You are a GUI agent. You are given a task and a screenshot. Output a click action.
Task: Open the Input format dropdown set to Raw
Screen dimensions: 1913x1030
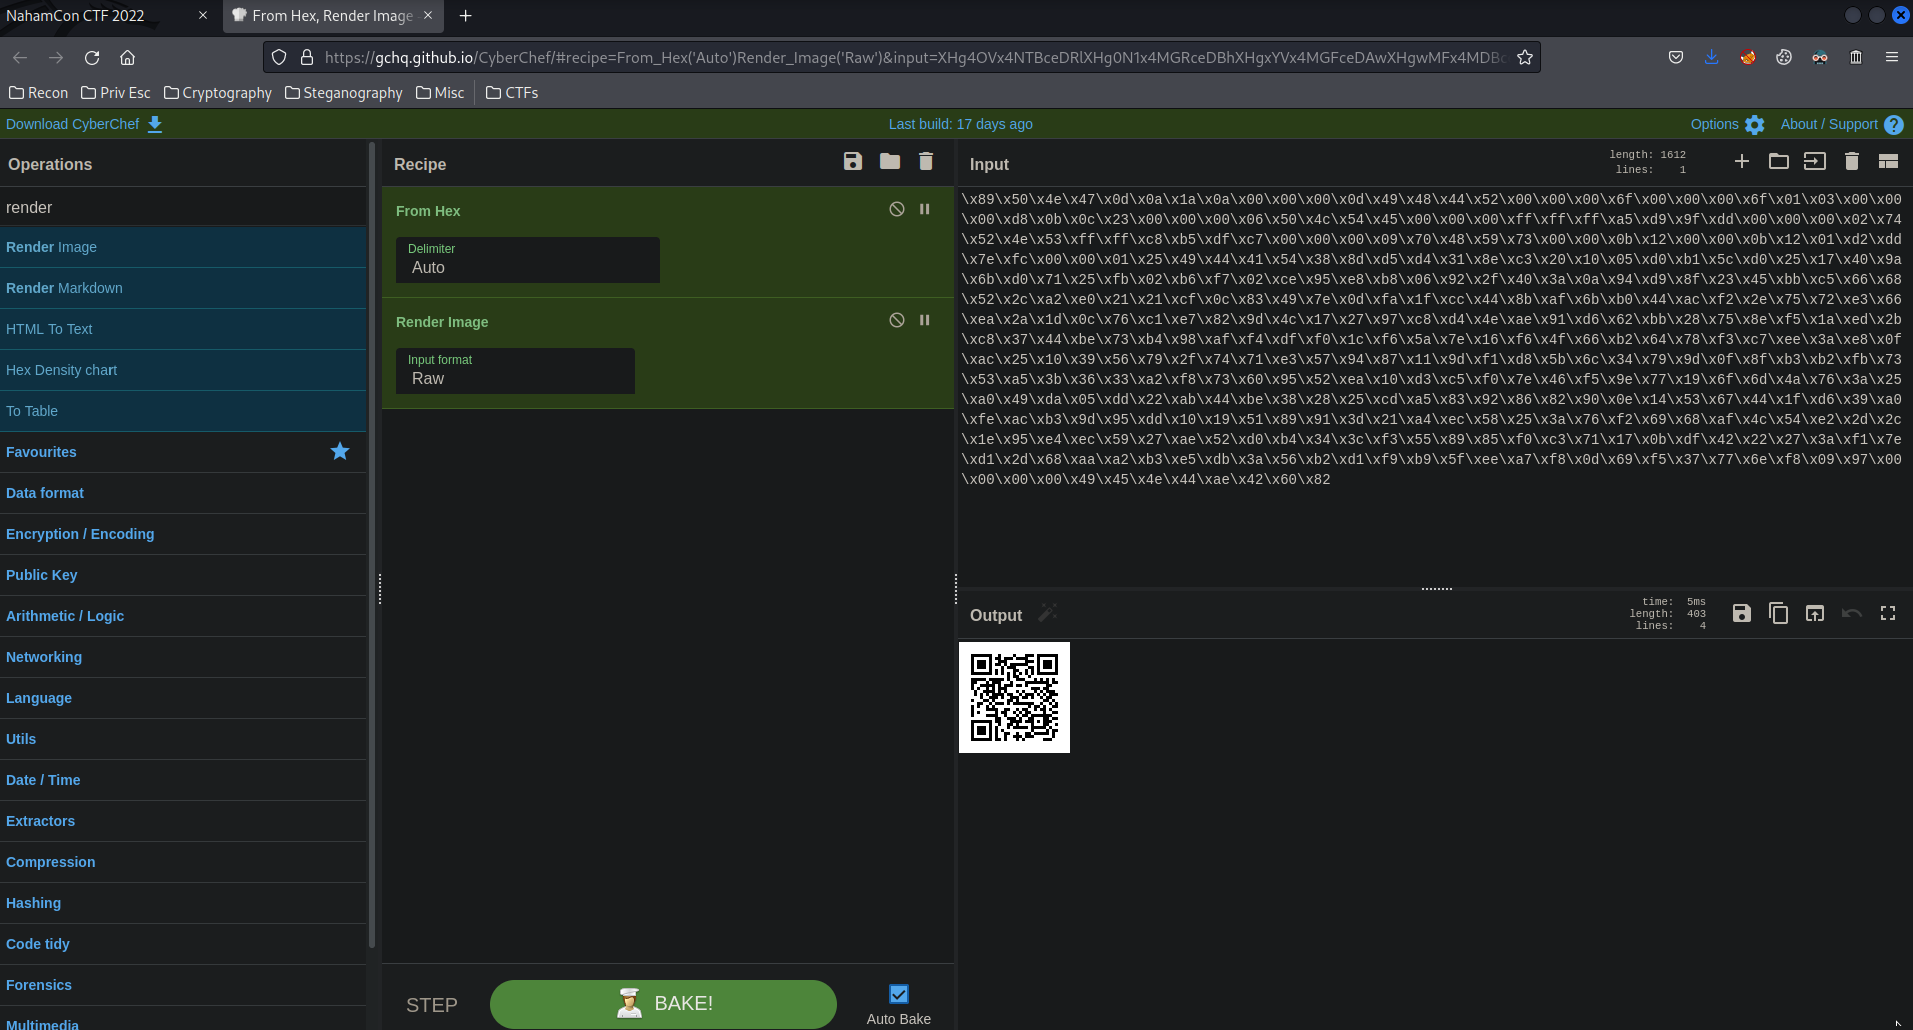tap(515, 371)
